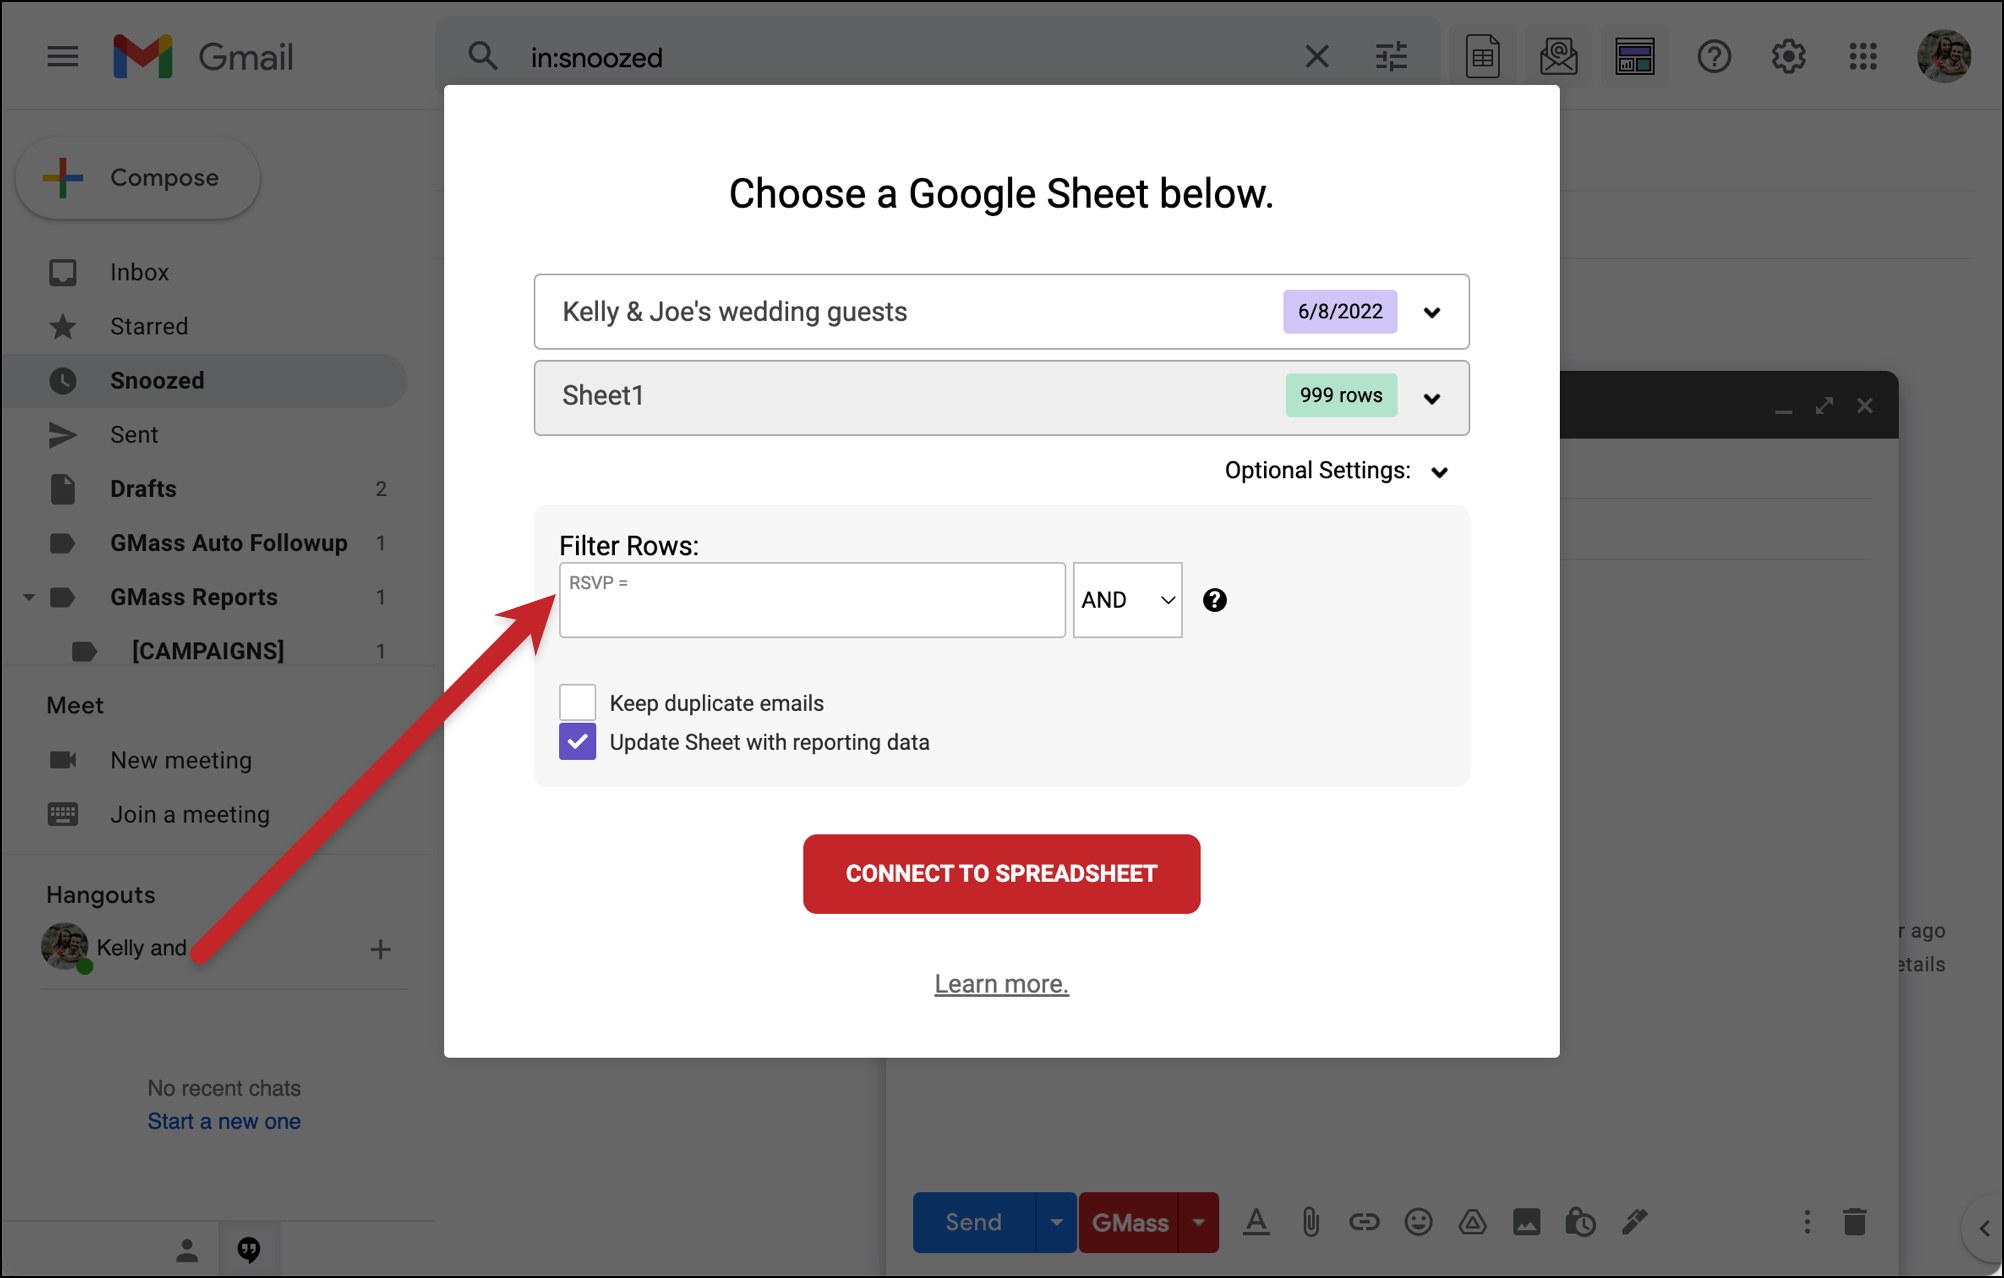Insert a photo in compose toolbar

tap(1526, 1222)
